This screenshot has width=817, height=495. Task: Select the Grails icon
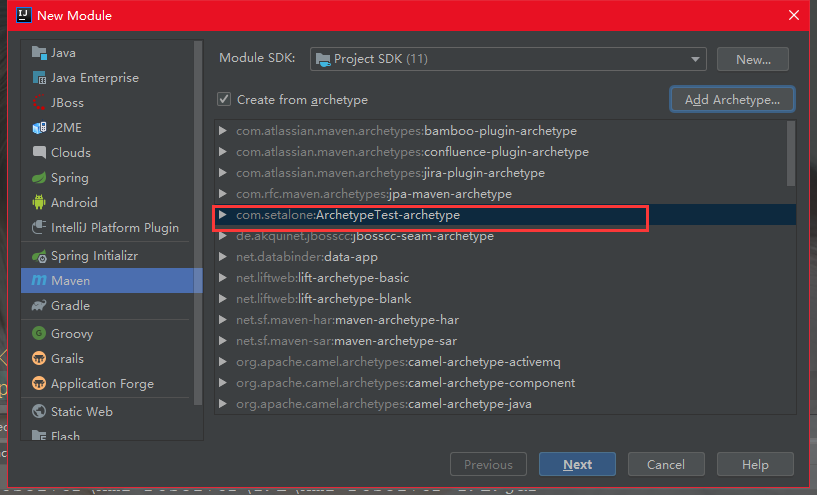pyautogui.click(x=39, y=358)
